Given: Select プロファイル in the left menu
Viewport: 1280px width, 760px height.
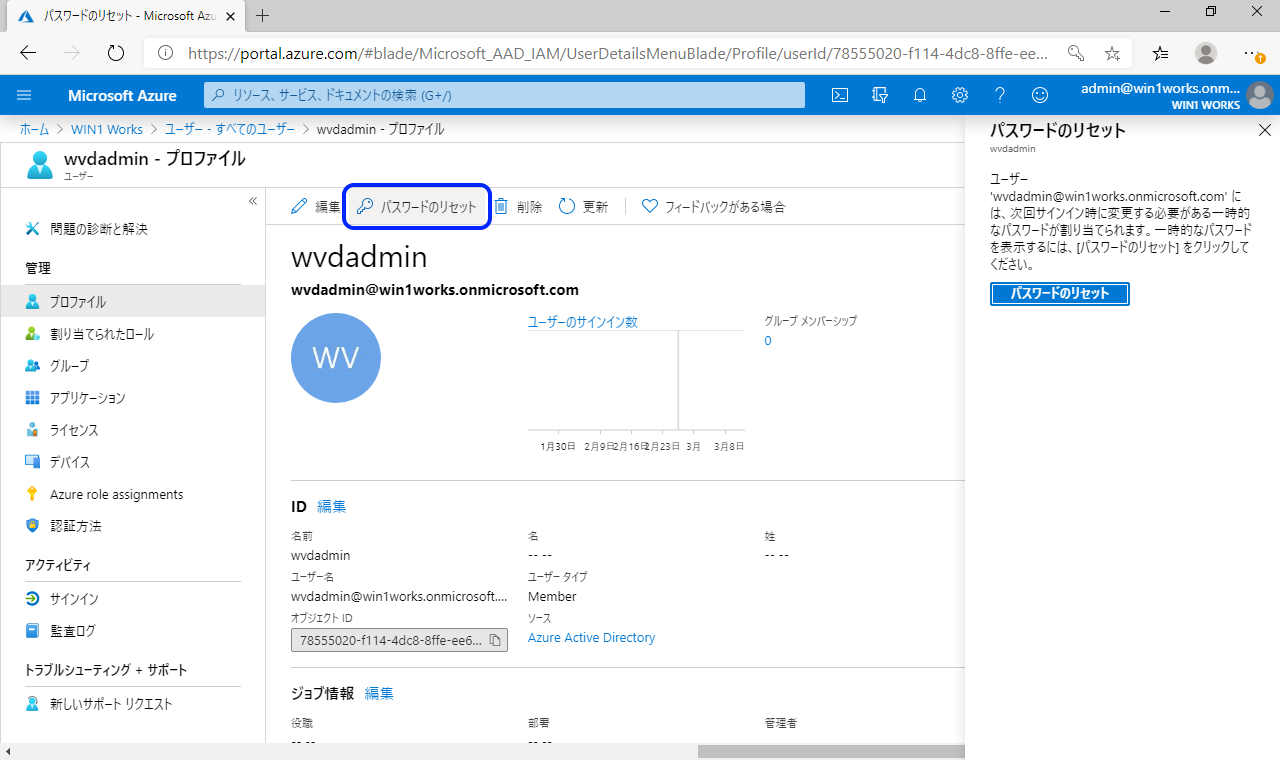Looking at the screenshot, I should [x=132, y=302].
